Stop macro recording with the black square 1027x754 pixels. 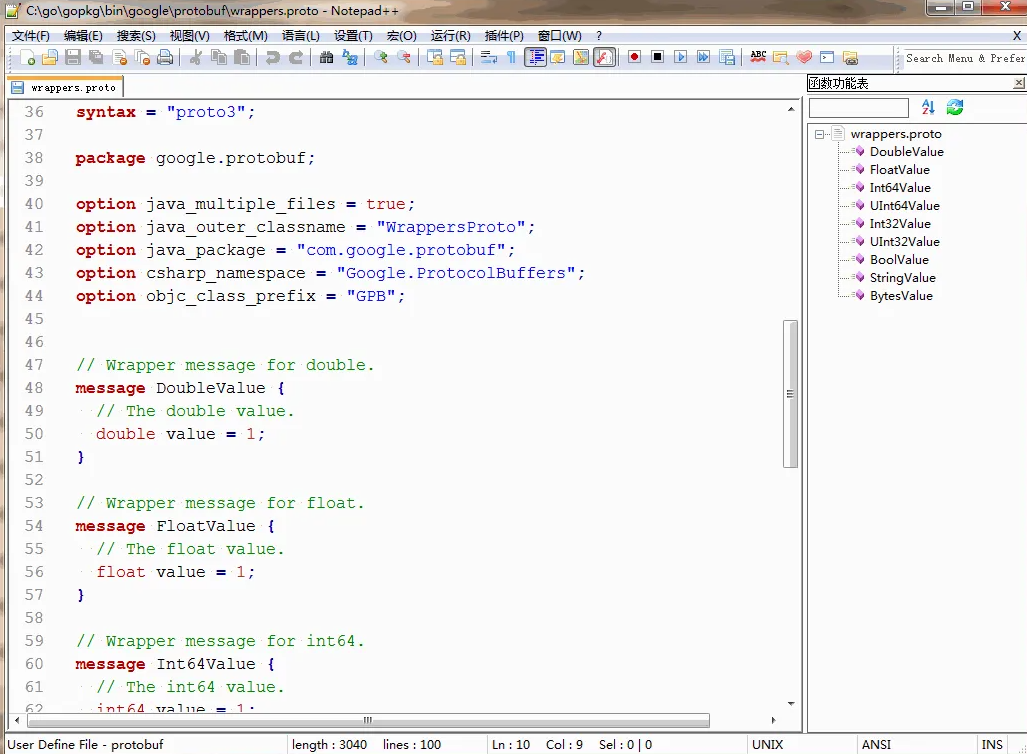658,57
